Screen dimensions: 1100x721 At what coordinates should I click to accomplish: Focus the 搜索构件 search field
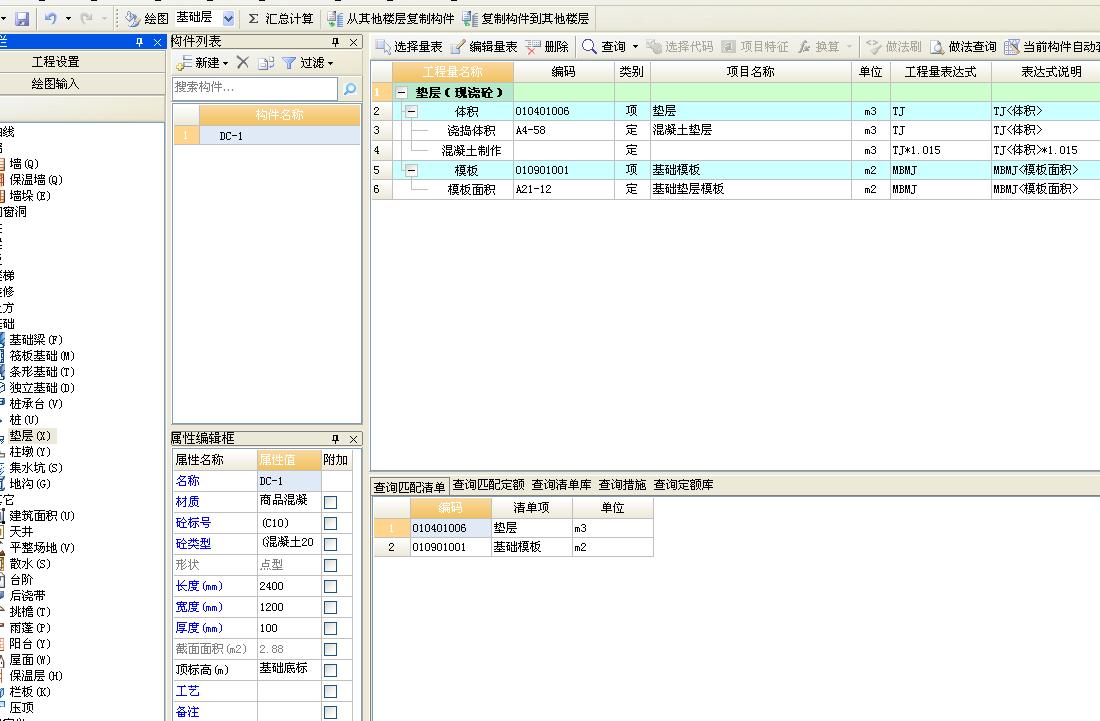tap(255, 88)
